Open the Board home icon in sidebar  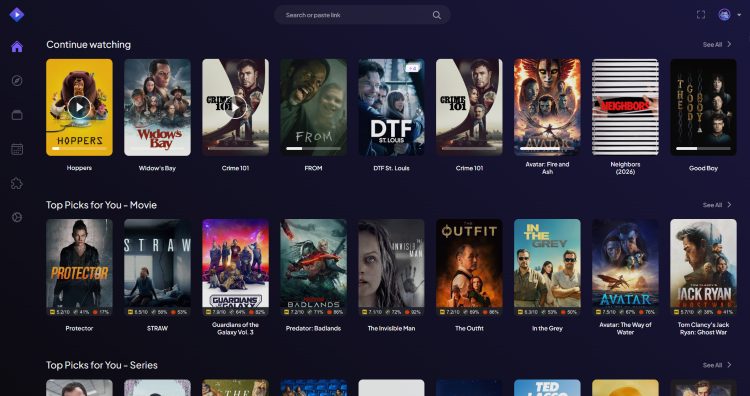click(x=17, y=46)
